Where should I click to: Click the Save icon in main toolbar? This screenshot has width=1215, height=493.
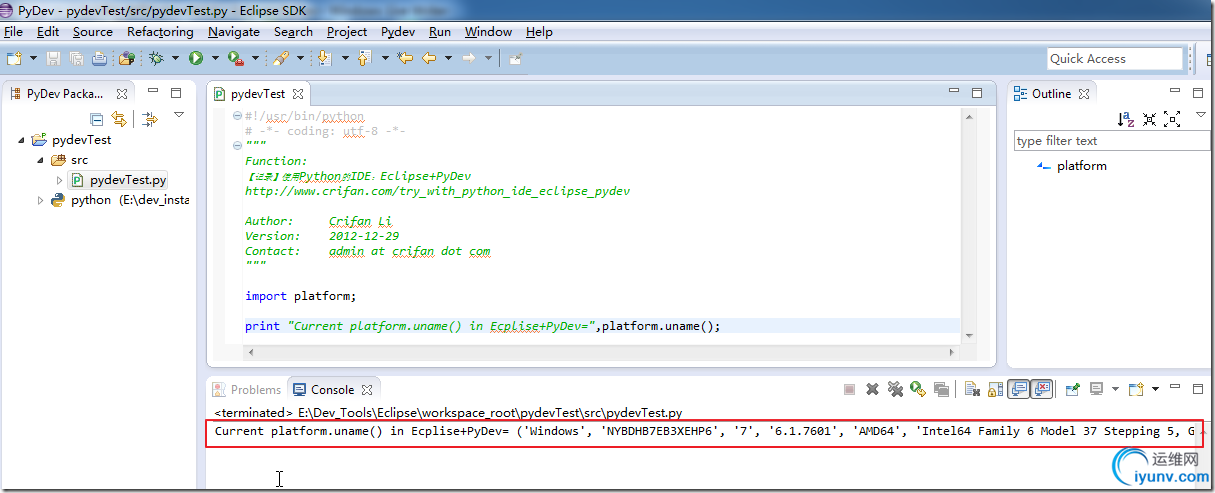[x=53, y=58]
